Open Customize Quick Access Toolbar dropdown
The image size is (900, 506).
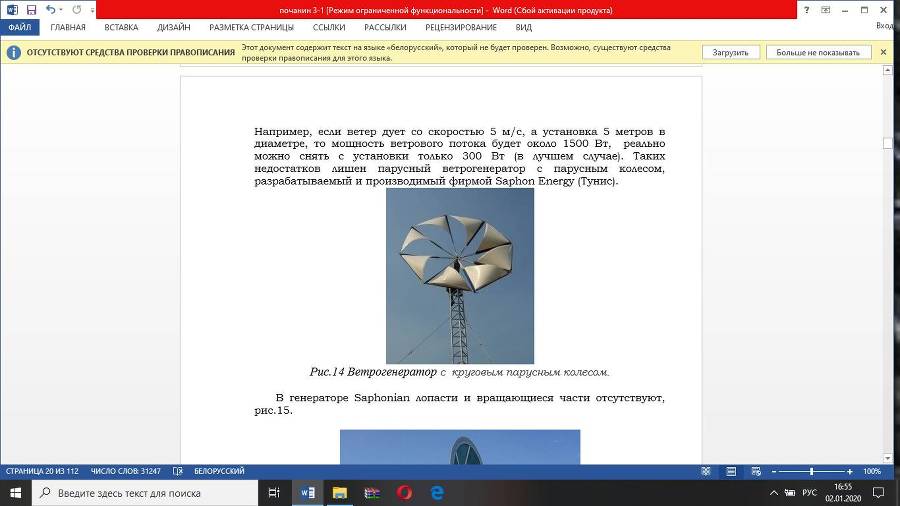point(92,10)
